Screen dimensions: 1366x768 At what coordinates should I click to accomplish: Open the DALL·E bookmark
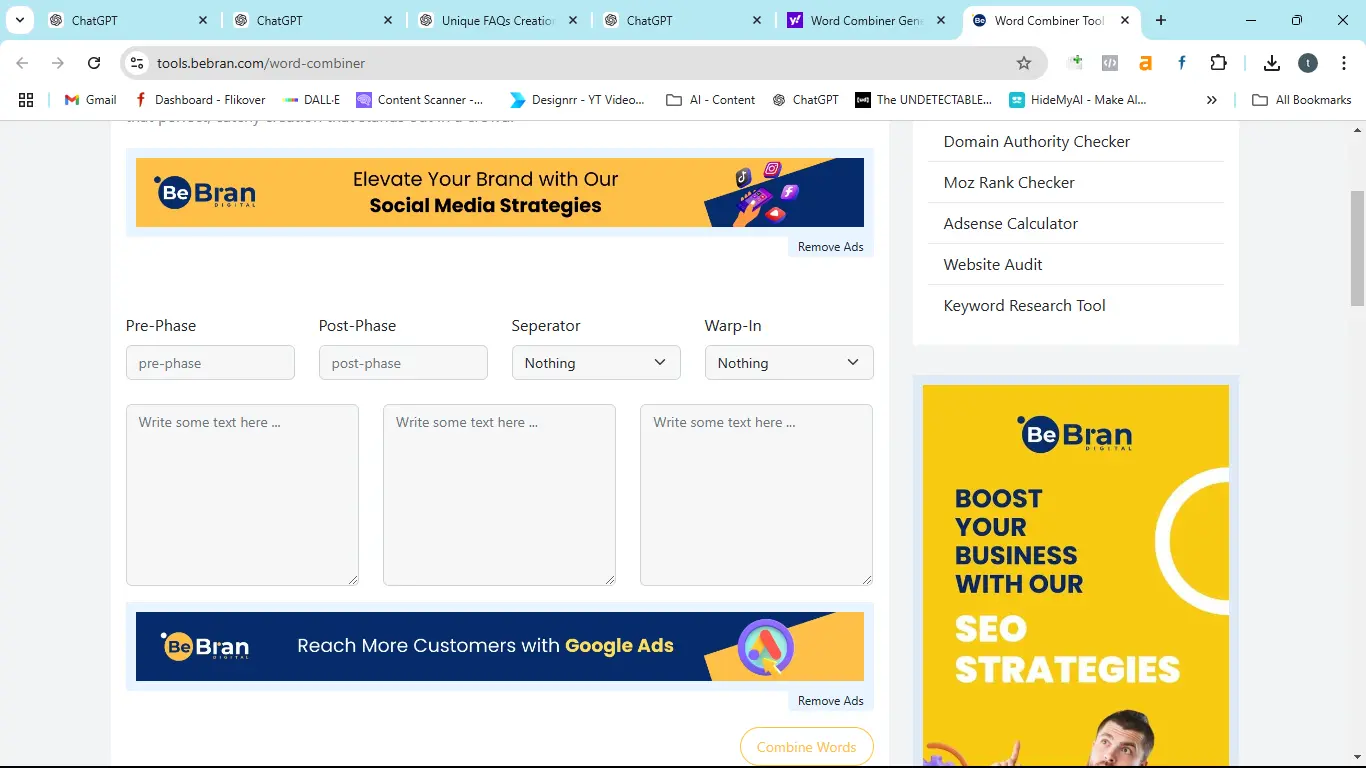point(312,100)
